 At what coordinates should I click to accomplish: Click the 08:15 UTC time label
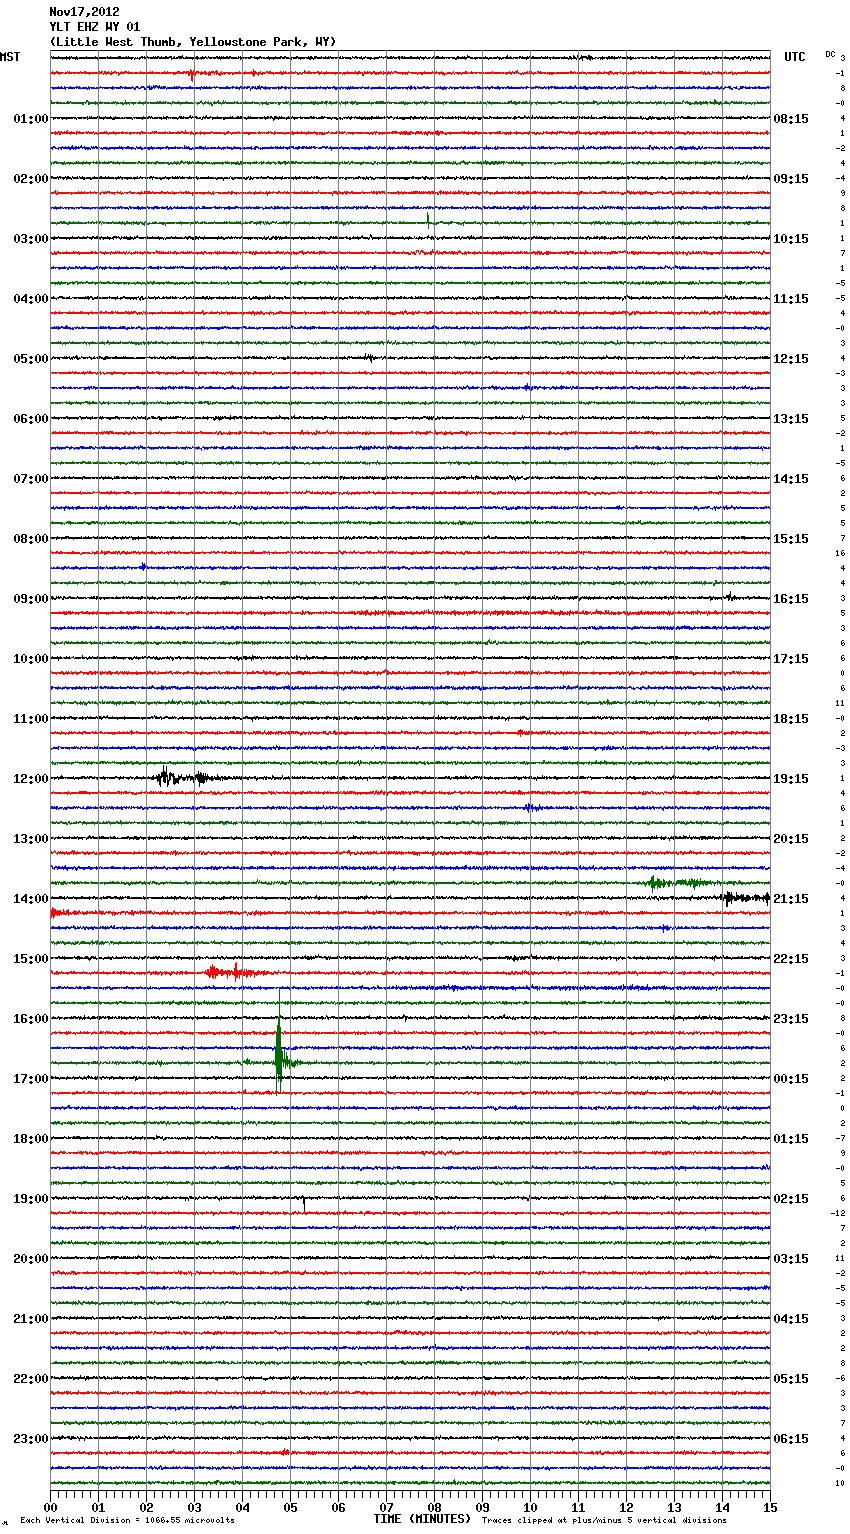[x=791, y=119]
